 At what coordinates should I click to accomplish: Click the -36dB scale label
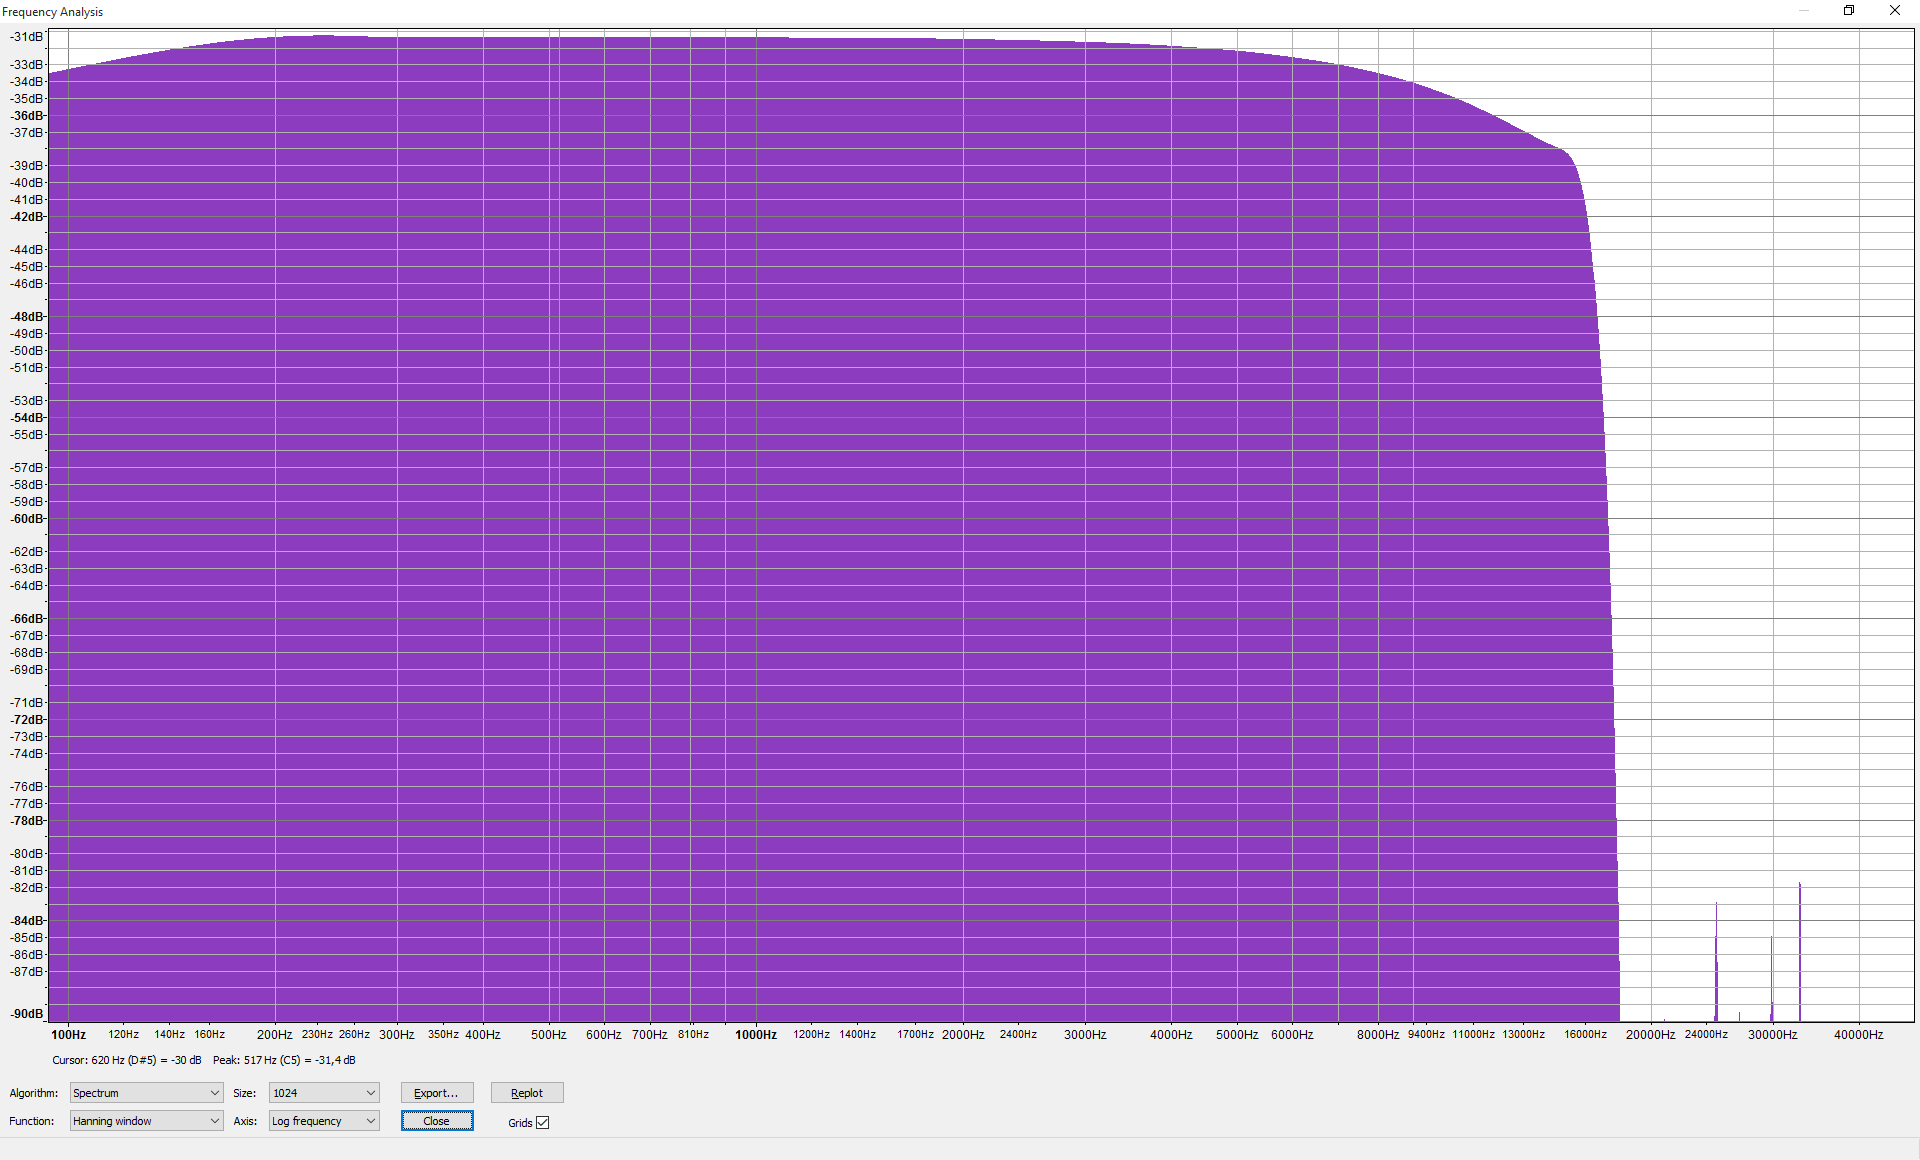point(27,116)
